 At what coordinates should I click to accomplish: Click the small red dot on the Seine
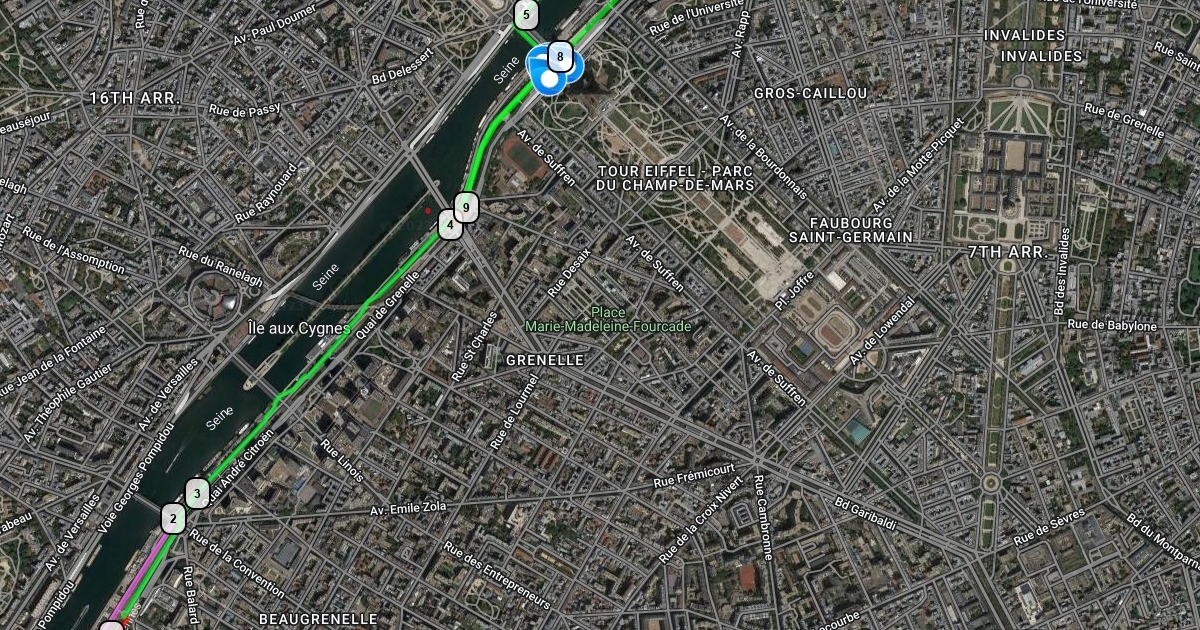click(x=428, y=211)
